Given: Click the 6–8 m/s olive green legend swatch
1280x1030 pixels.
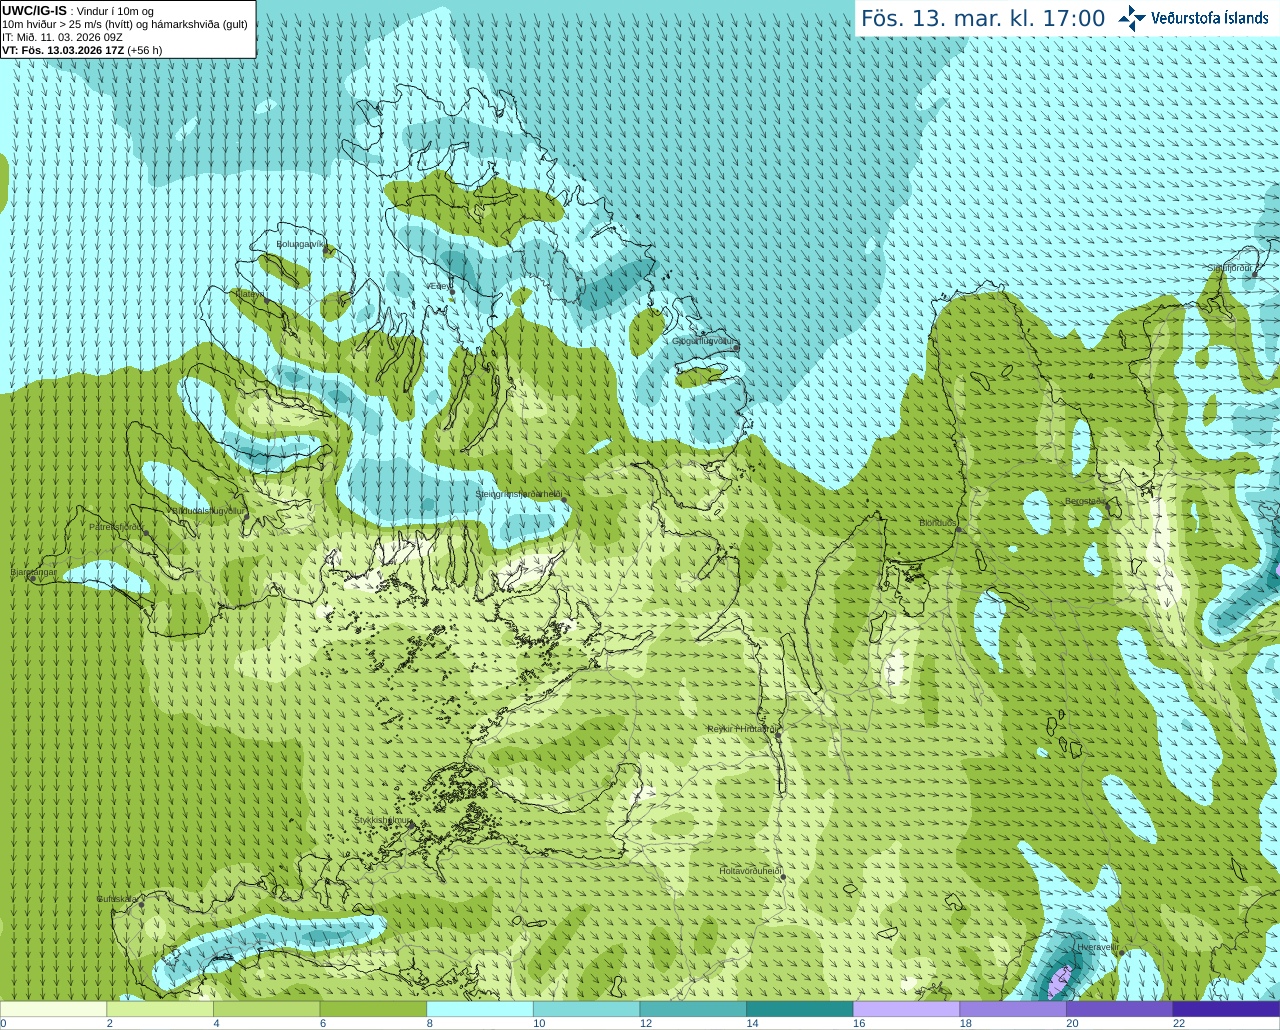Looking at the screenshot, I should [373, 1009].
